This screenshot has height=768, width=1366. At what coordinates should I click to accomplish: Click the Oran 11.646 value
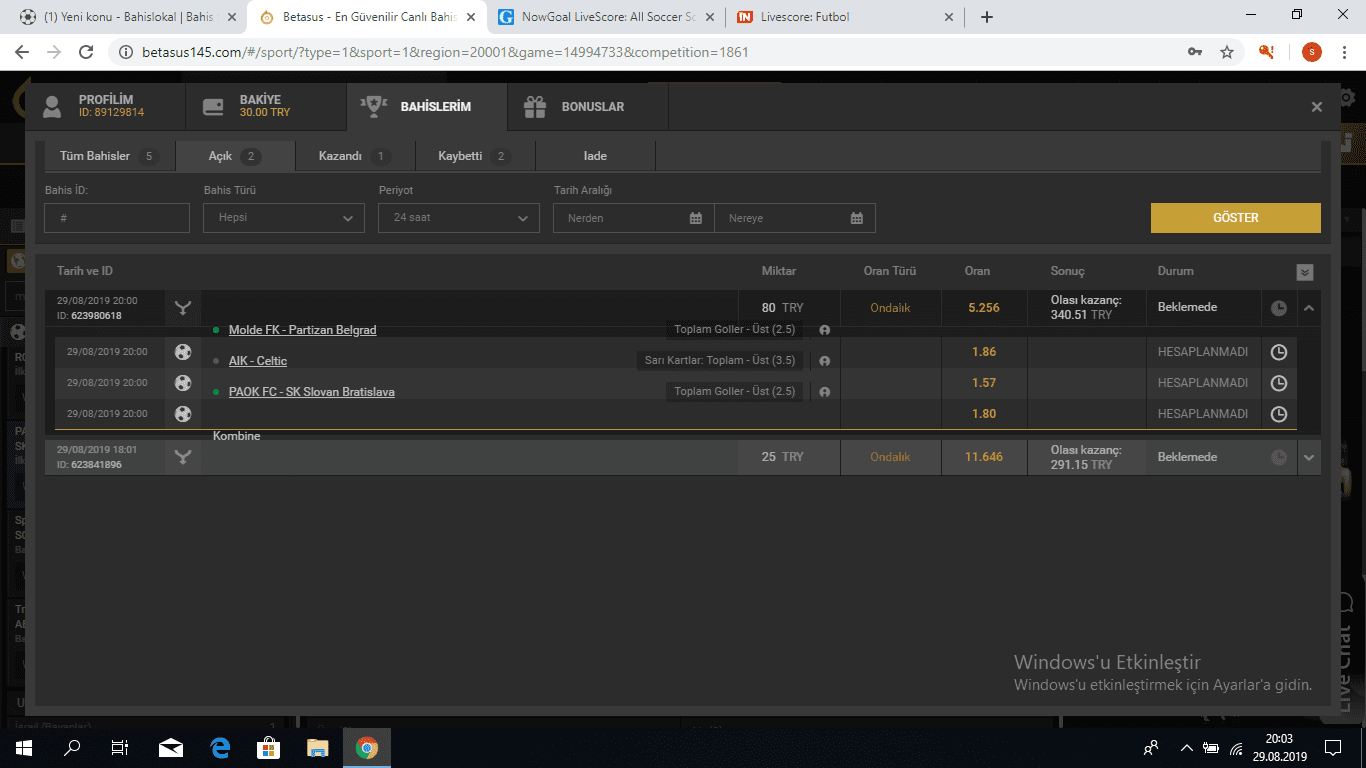[984, 457]
